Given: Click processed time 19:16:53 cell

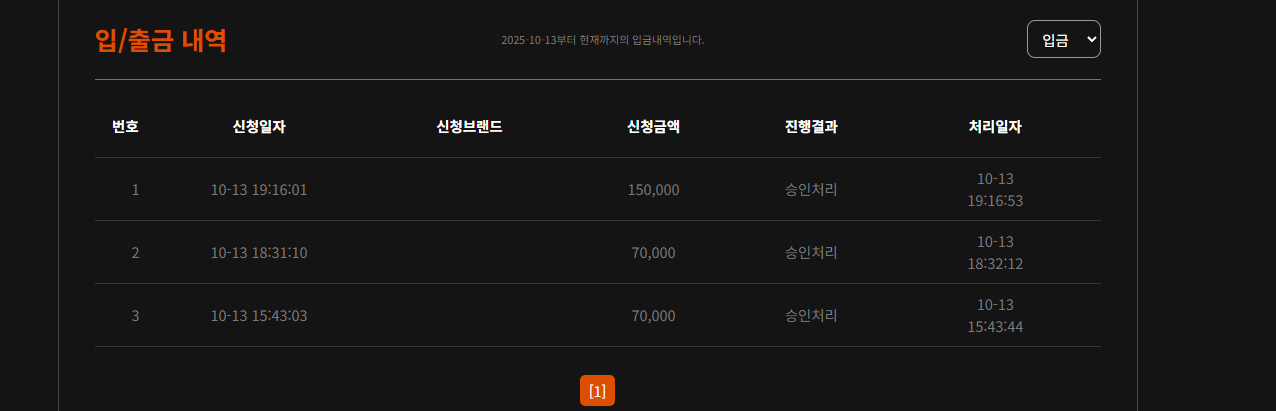Looking at the screenshot, I should pyautogui.click(x=995, y=190).
